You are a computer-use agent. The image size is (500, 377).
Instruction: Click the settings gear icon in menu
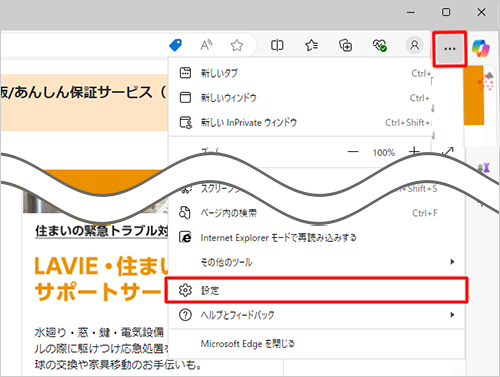[185, 290]
